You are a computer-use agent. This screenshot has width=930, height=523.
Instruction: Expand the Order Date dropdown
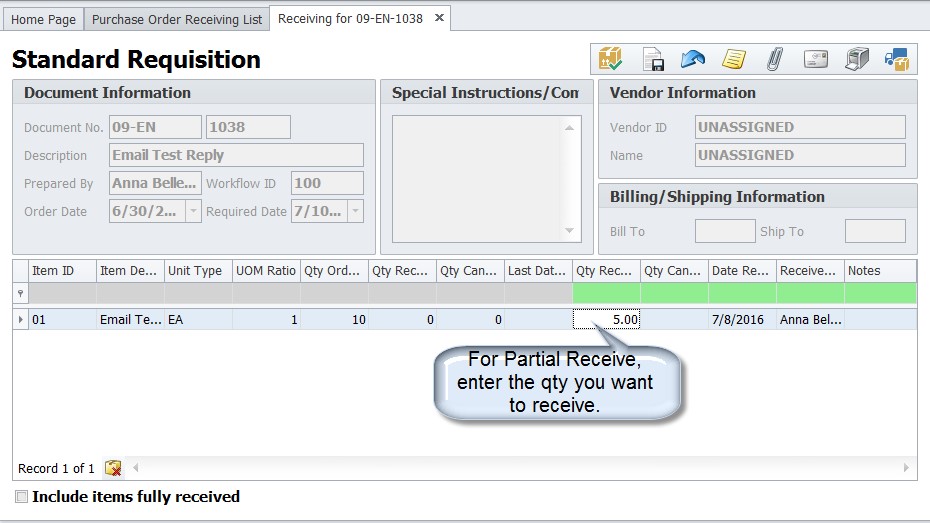(x=194, y=211)
